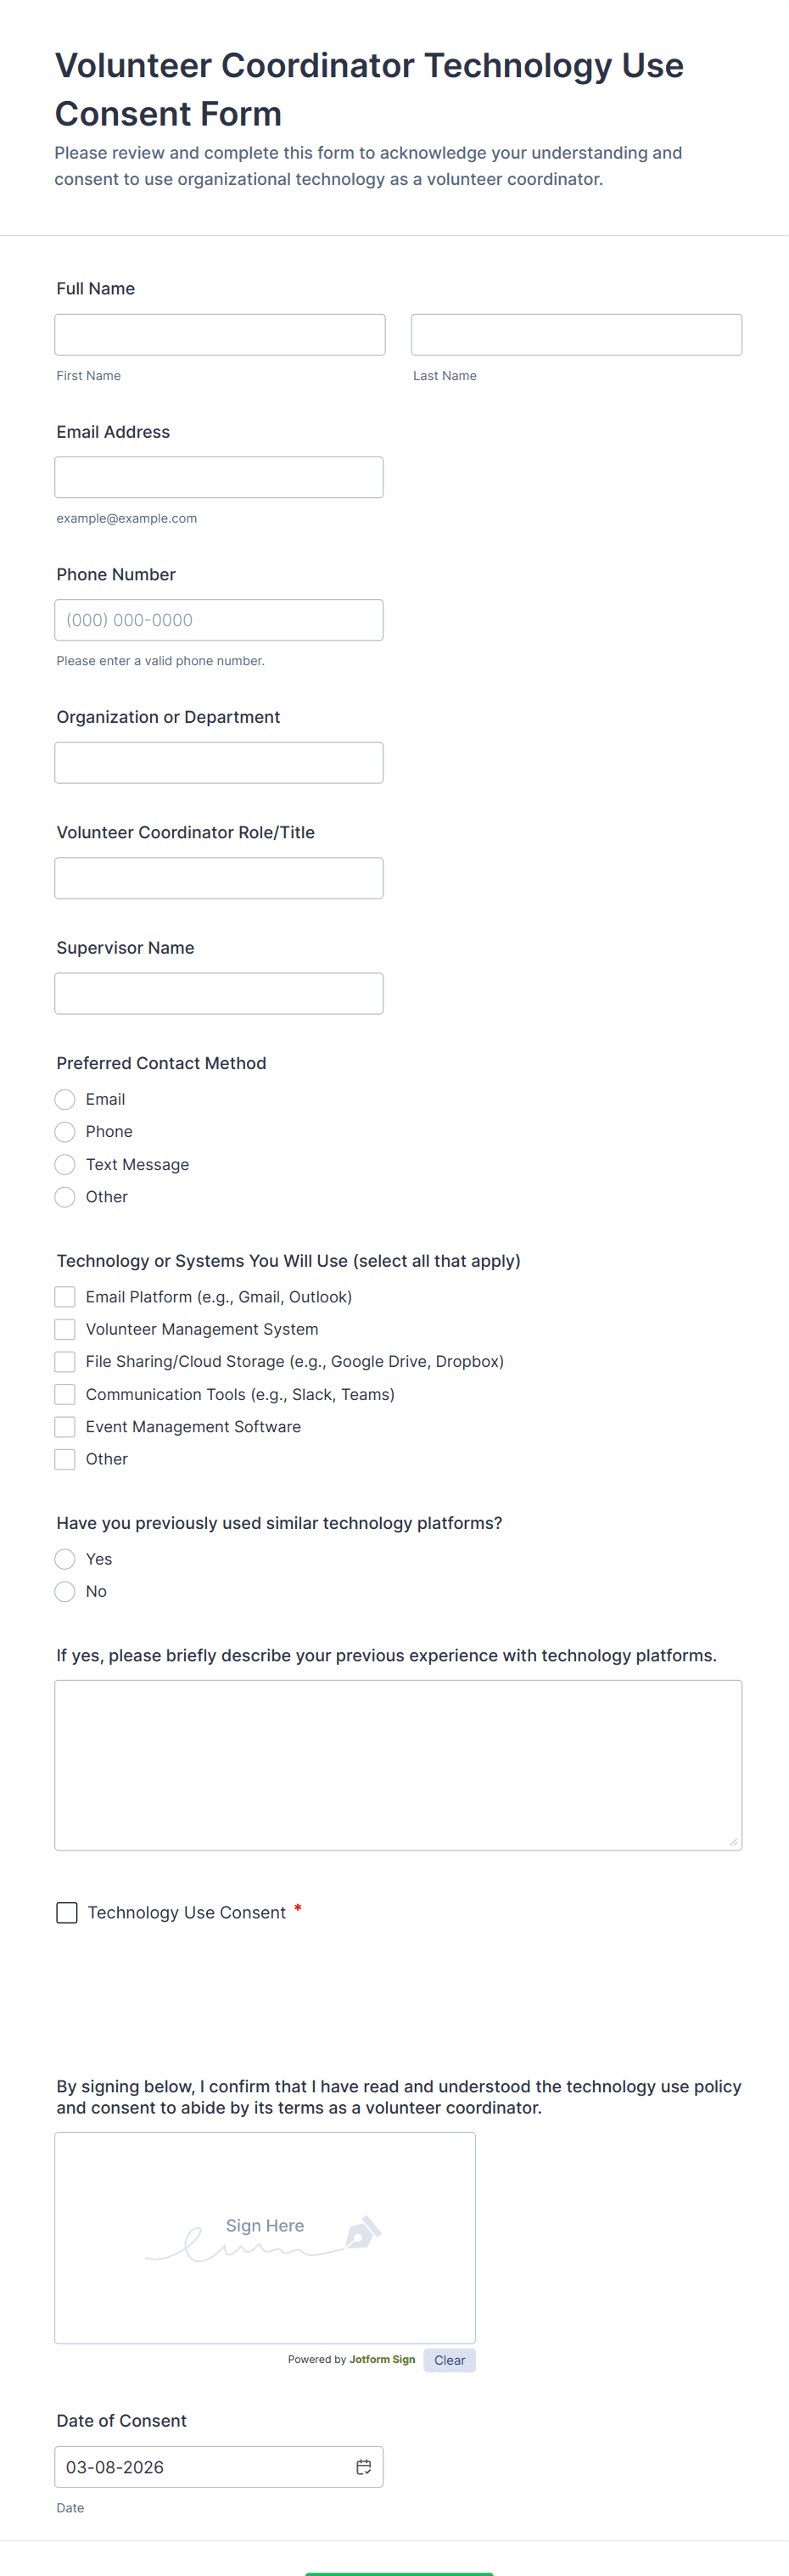
Task: Select No for previous platform experience
Action: coord(65,1592)
